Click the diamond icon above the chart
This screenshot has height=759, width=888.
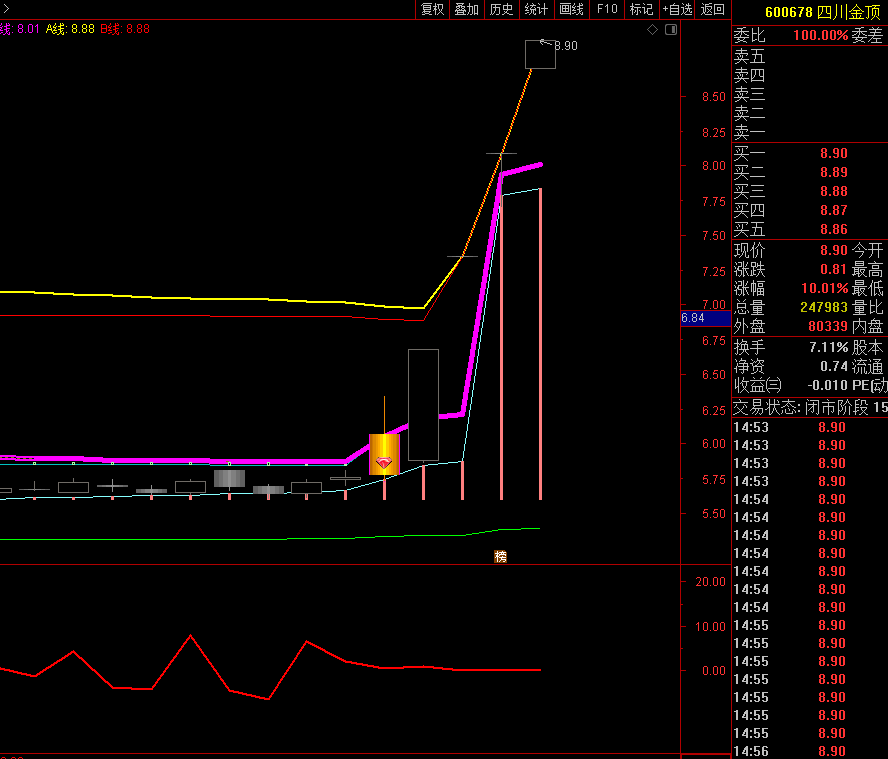tap(652, 29)
